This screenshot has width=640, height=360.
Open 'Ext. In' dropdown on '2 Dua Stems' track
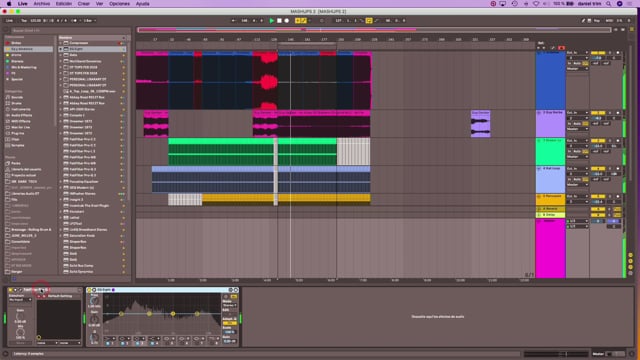pos(577,113)
